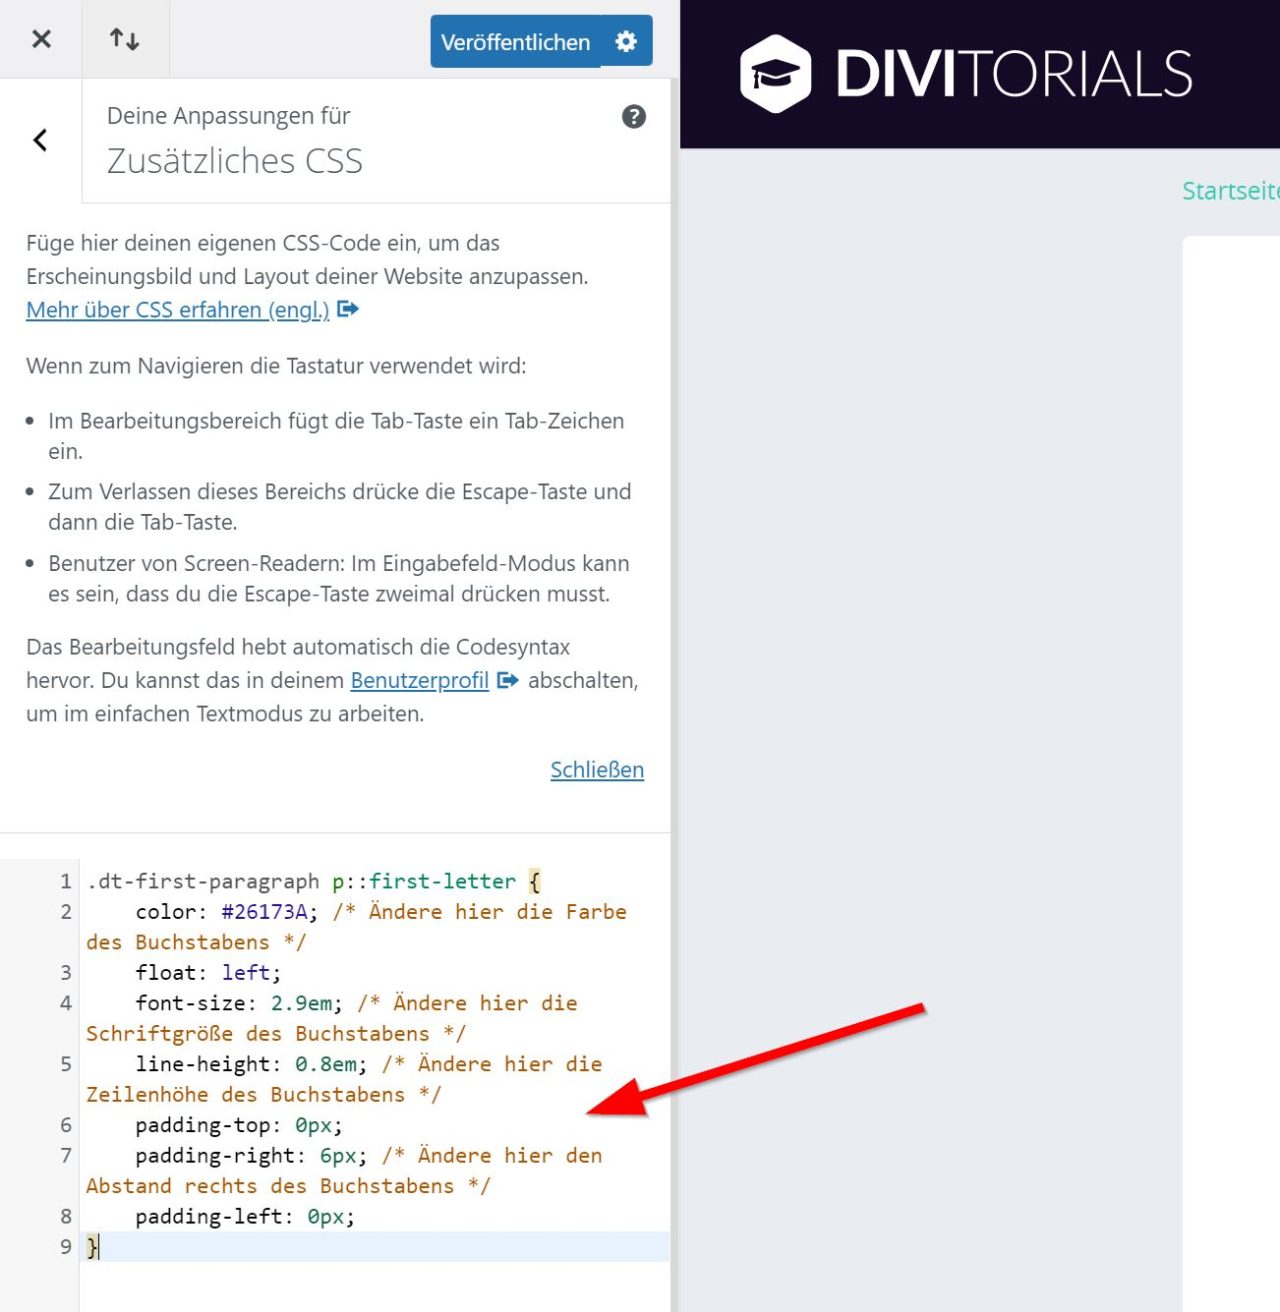Click the #26173A color value in code
Image resolution: width=1280 pixels, height=1312 pixels.
click(264, 912)
